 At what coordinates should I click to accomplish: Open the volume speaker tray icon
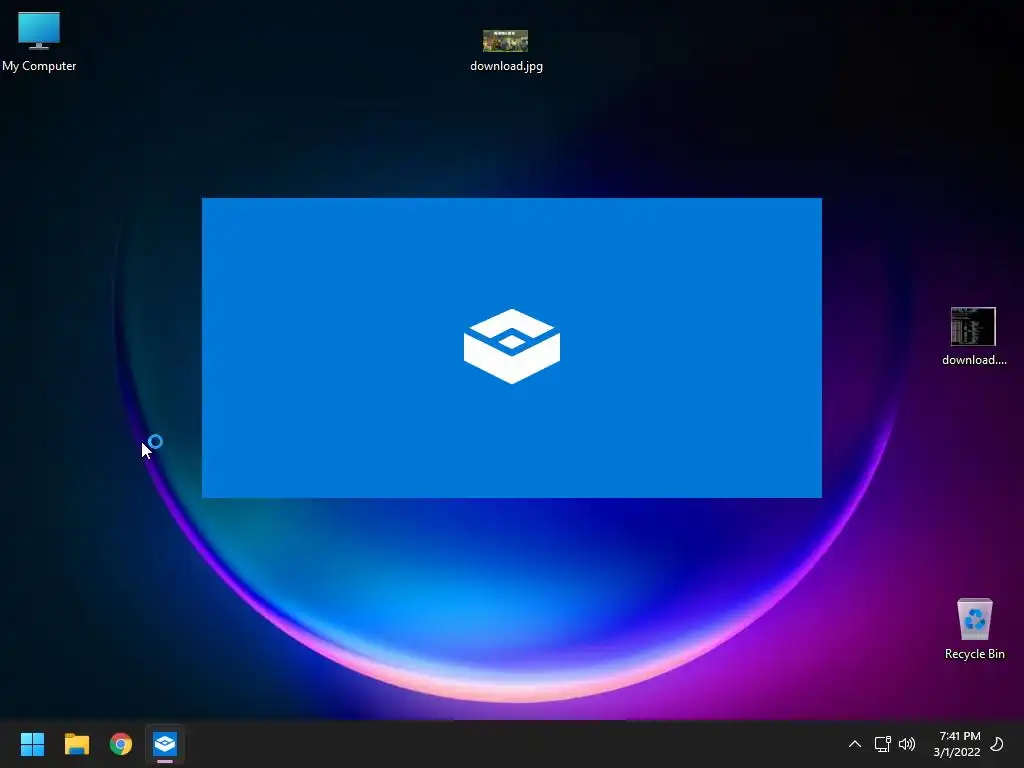pos(907,744)
